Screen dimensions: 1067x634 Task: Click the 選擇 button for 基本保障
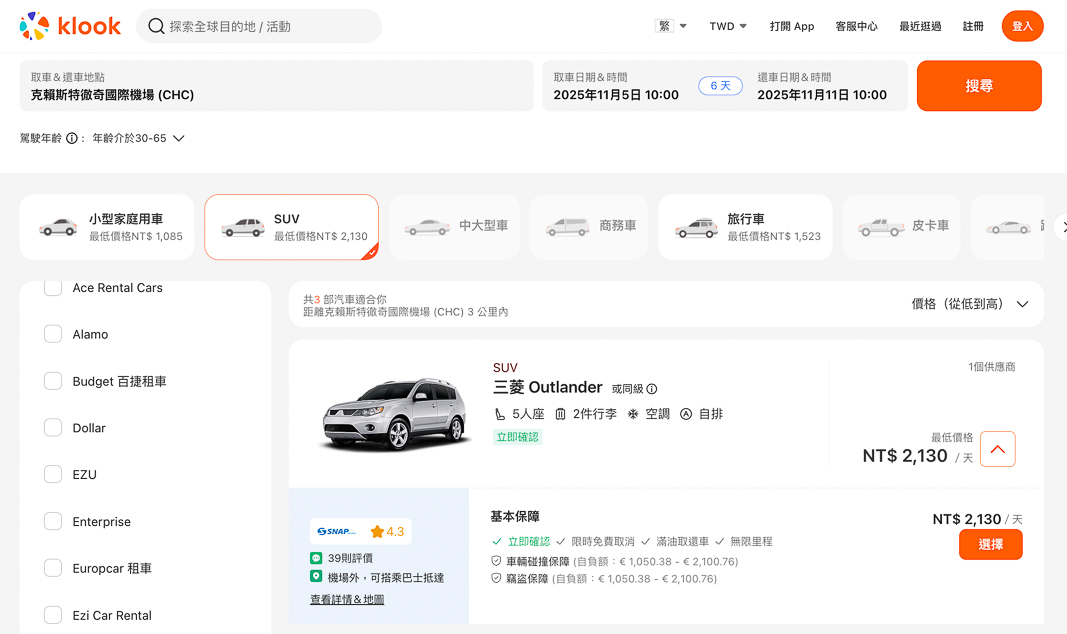(991, 545)
